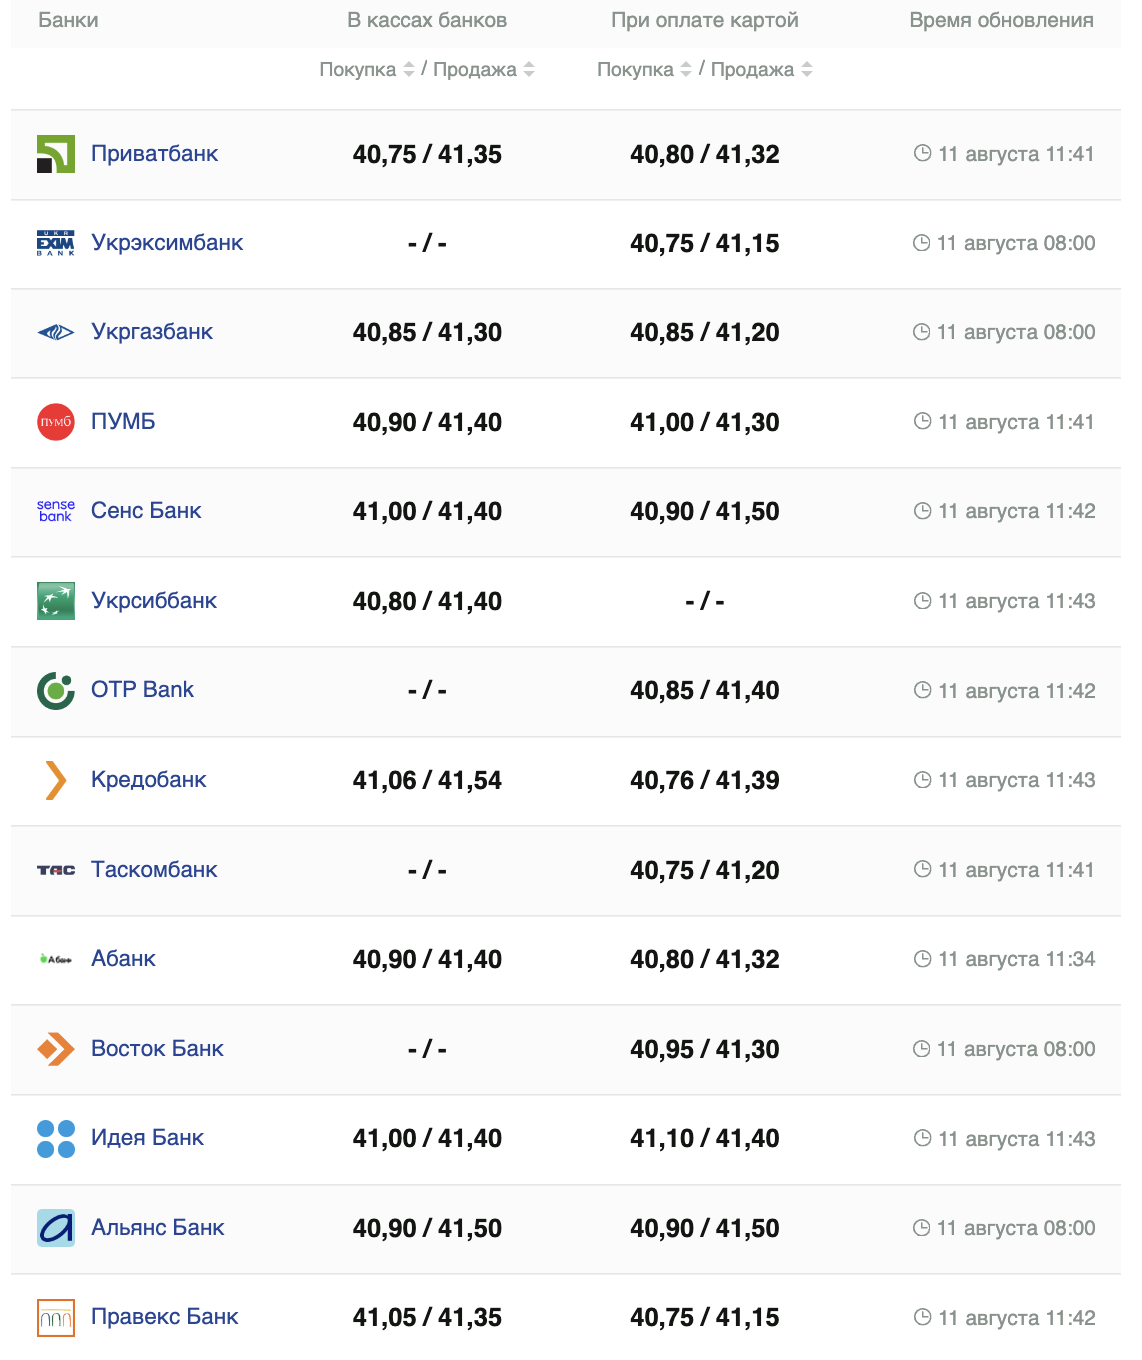The image size is (1142, 1360).
Task: Click the Кредобанк cash rate 41,06 / 41,54
Action: click(x=427, y=780)
